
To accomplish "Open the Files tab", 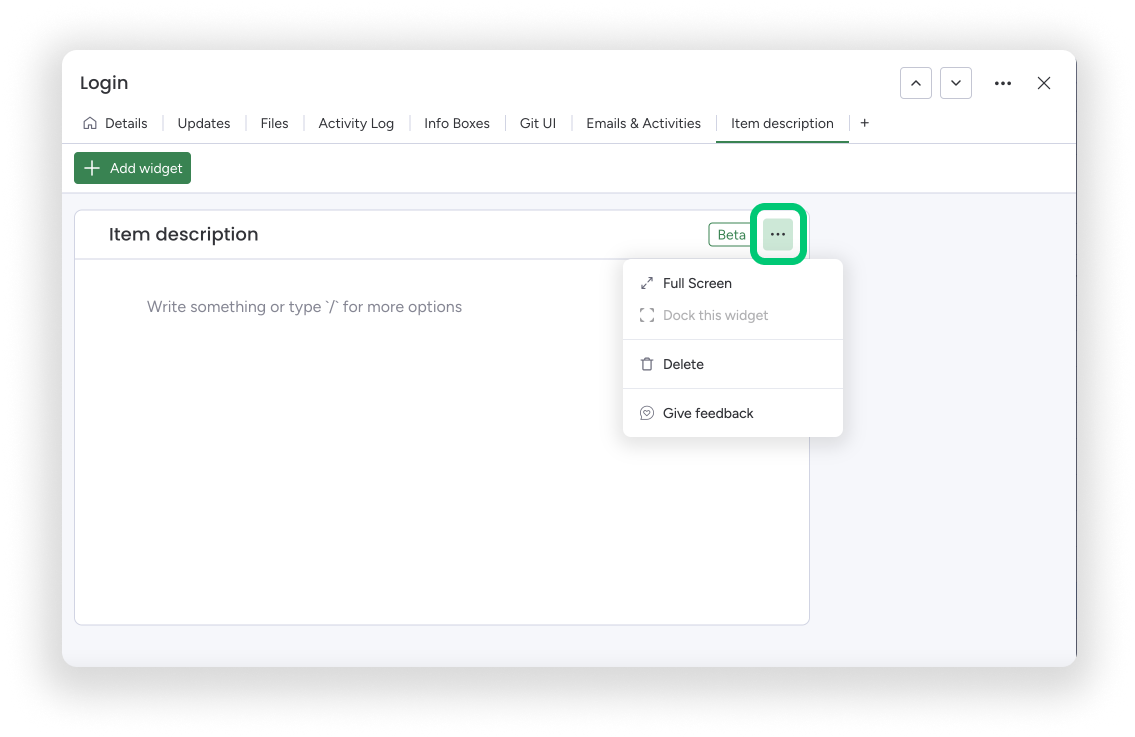I will pos(274,123).
